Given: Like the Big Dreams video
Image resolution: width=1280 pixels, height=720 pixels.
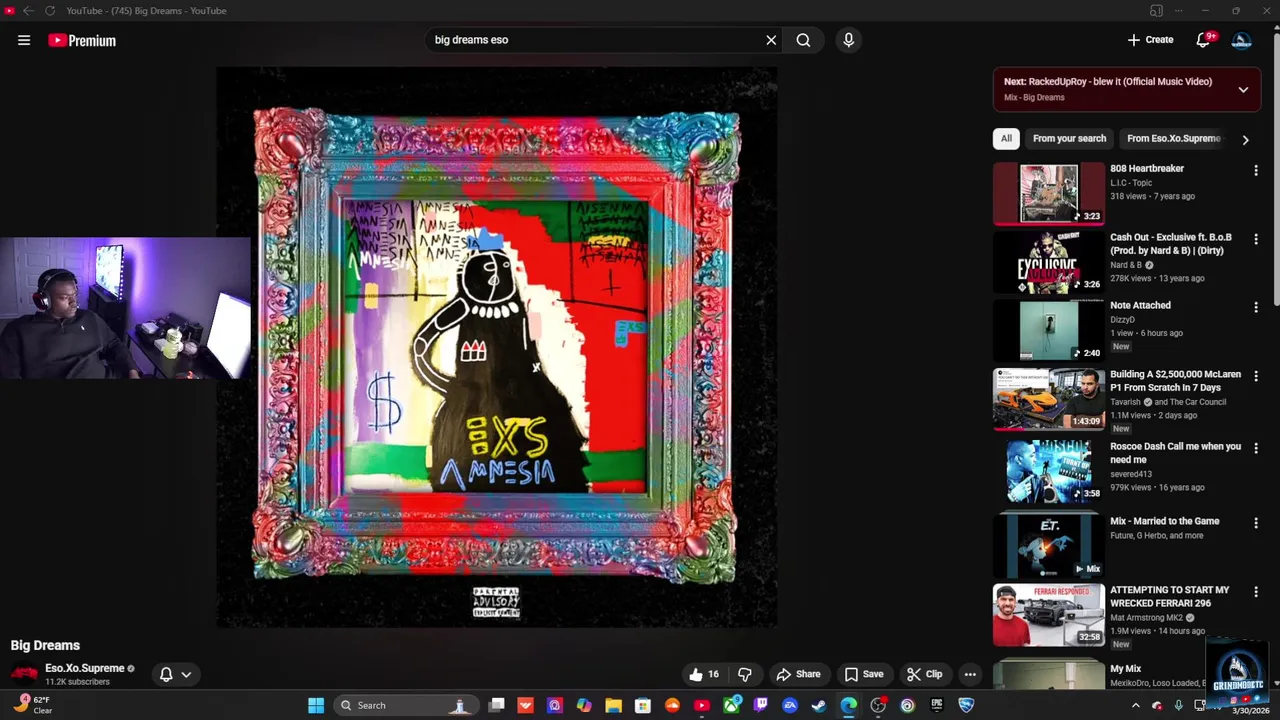Looking at the screenshot, I should tap(705, 675).
